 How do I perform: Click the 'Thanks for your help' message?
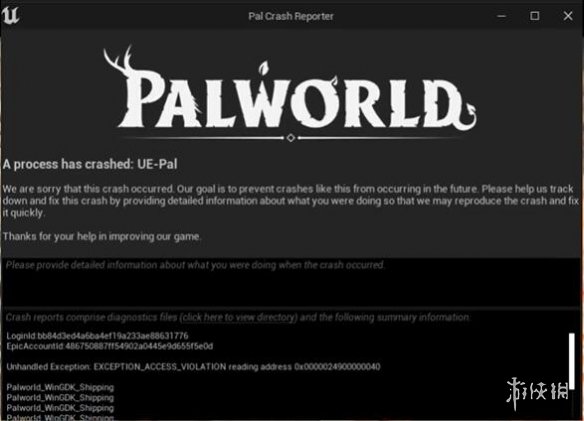pos(102,237)
